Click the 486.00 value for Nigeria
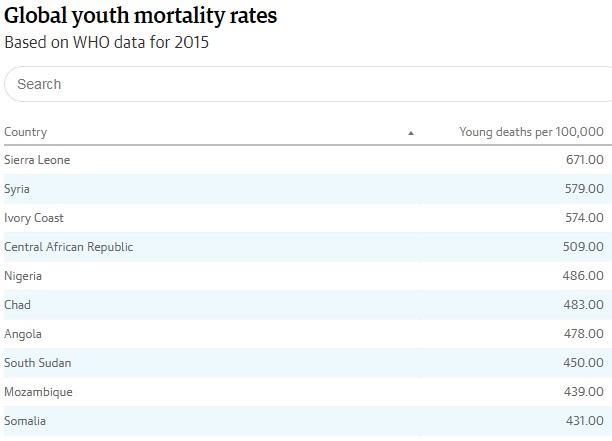 (x=584, y=276)
